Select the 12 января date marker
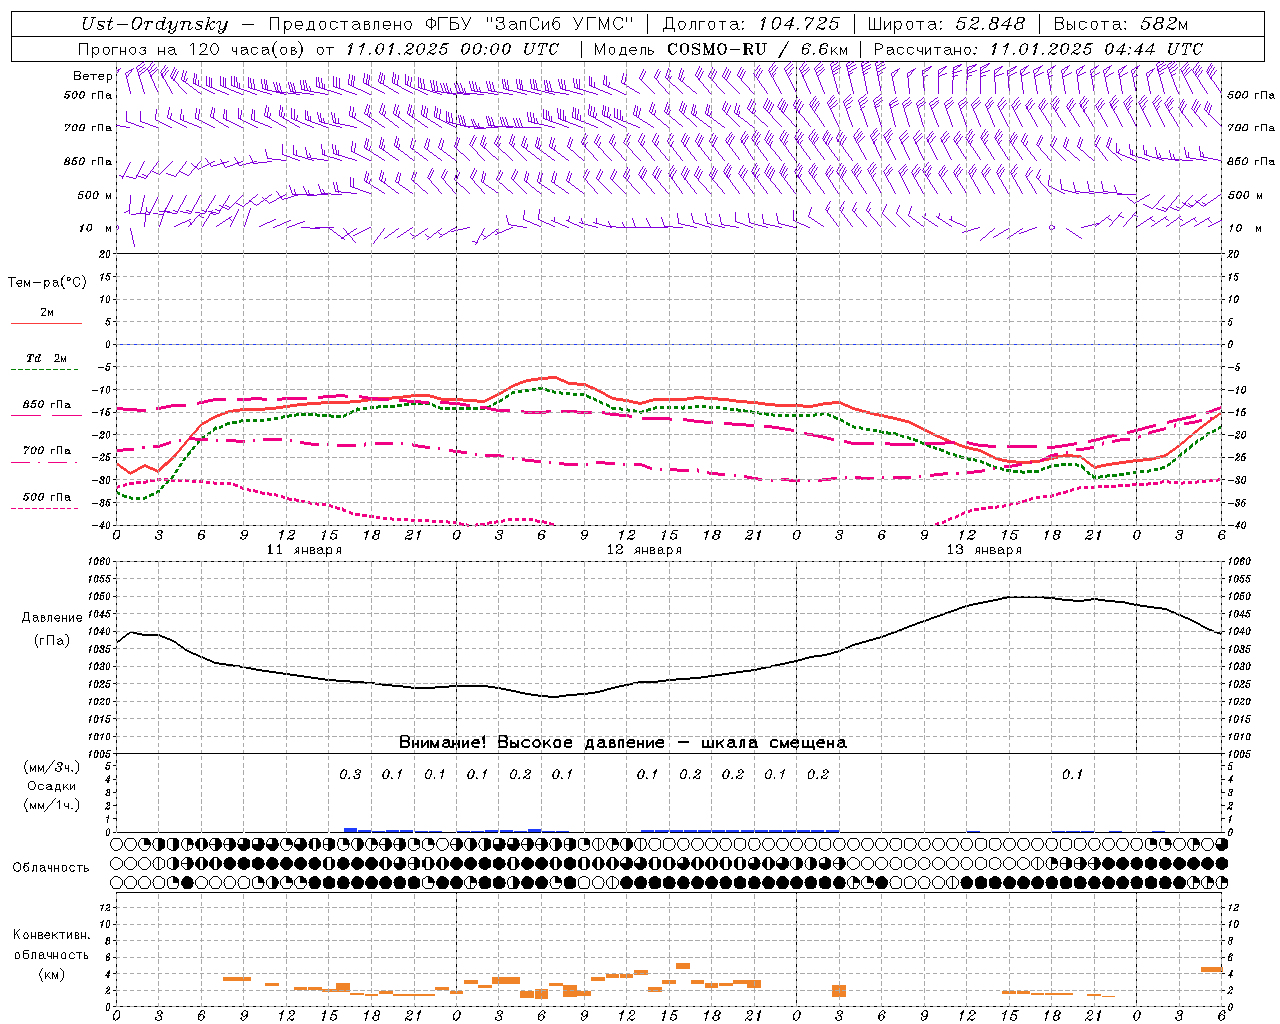The height and width of the screenshot is (1024, 1280). [644, 550]
